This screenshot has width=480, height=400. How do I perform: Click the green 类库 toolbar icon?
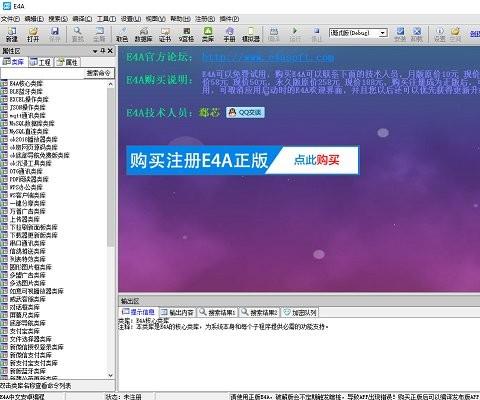208,34
